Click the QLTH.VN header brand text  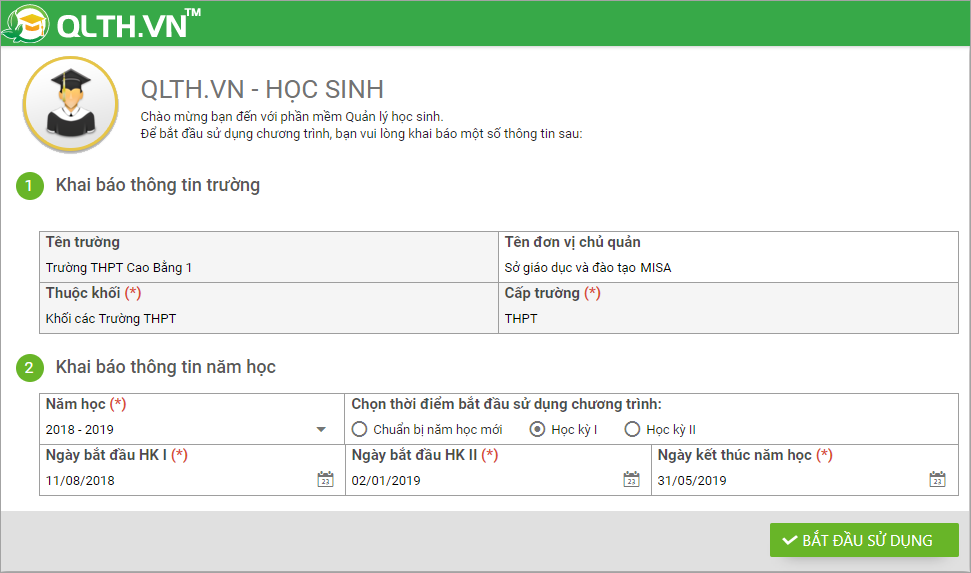[x=122, y=25]
